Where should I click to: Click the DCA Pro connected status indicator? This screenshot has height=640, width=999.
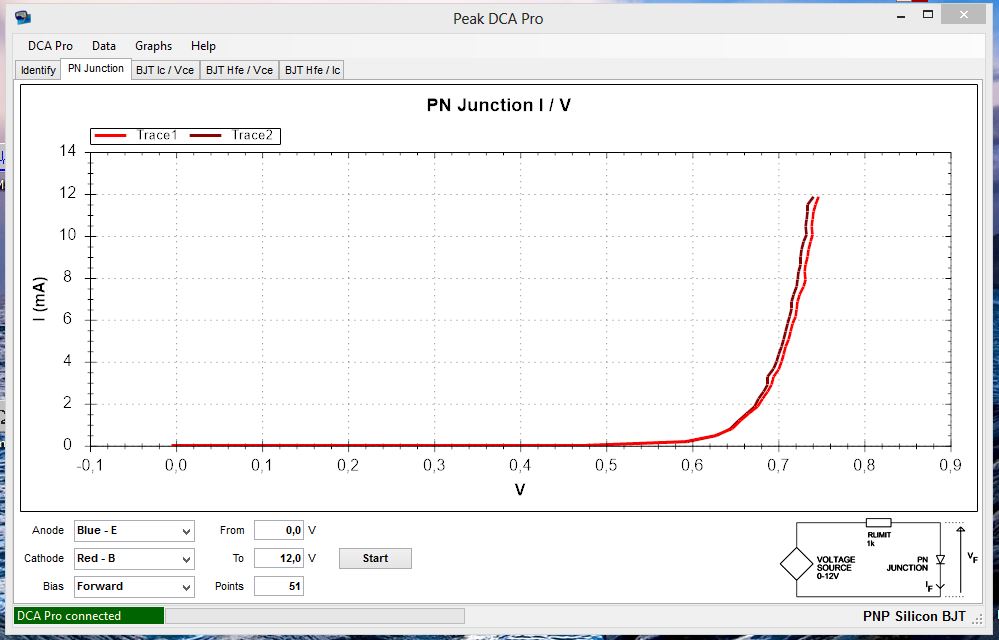point(89,616)
